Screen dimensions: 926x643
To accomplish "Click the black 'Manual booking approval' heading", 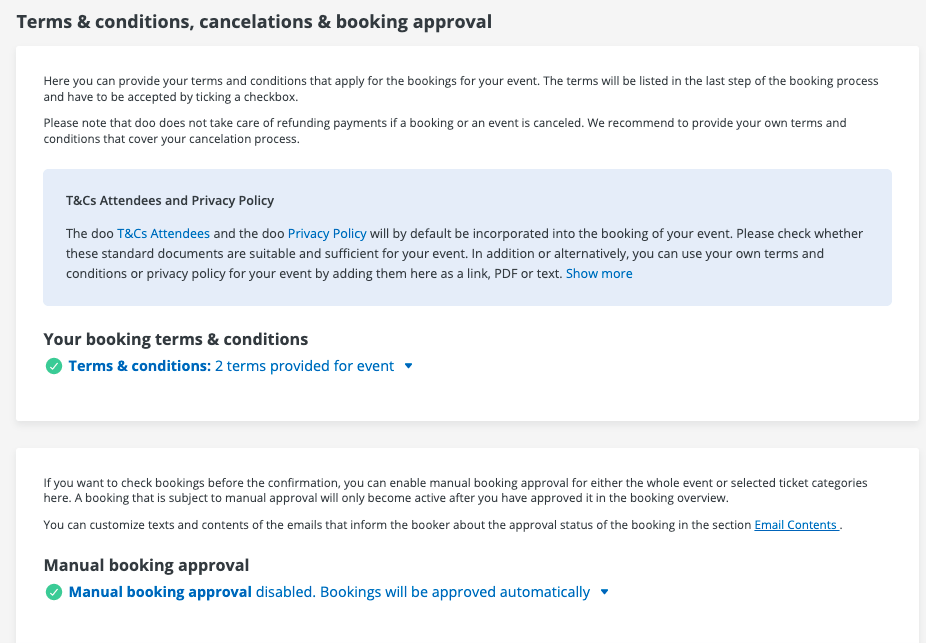I will [146, 565].
